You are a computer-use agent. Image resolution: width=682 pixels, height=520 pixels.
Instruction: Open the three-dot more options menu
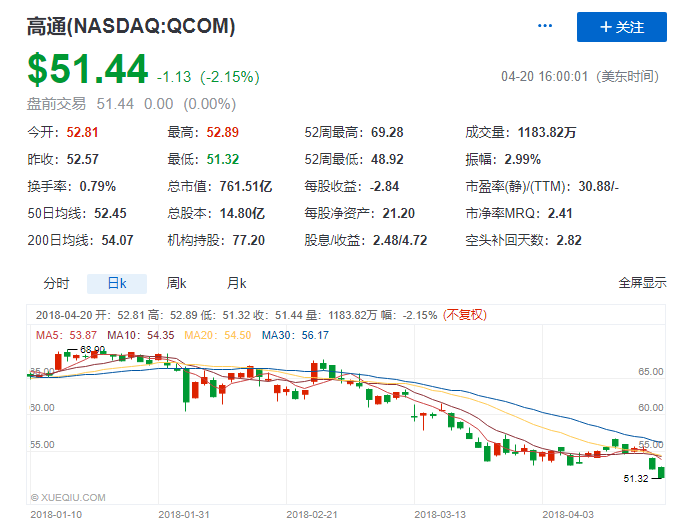point(545,26)
